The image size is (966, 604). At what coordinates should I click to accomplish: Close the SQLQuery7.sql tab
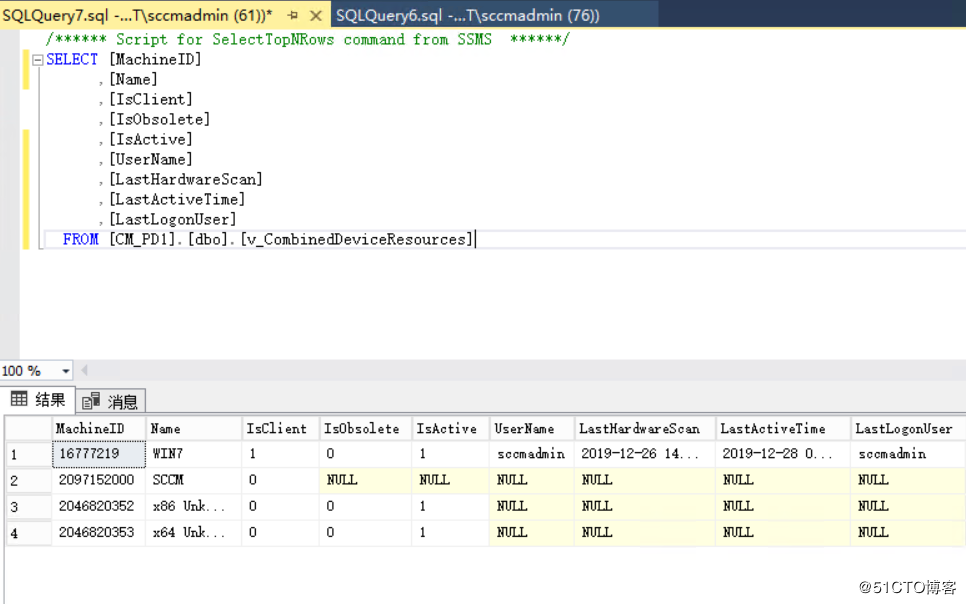tap(315, 15)
